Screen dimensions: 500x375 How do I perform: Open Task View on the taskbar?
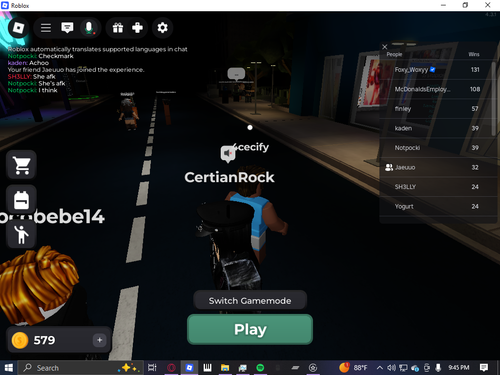pyautogui.click(x=152, y=368)
